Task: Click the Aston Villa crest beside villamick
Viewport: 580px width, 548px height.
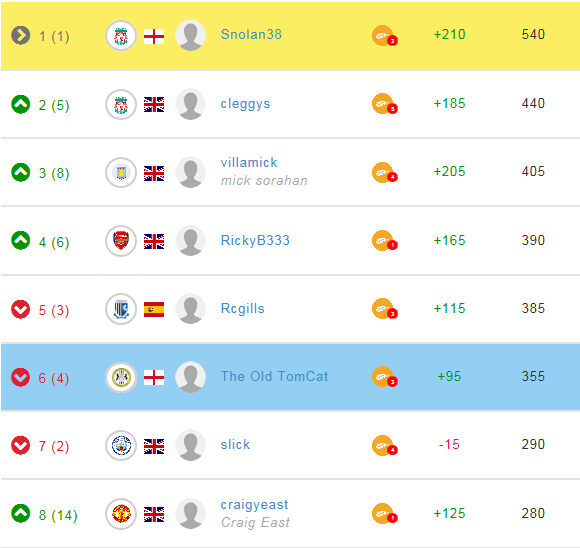Action: (x=121, y=173)
